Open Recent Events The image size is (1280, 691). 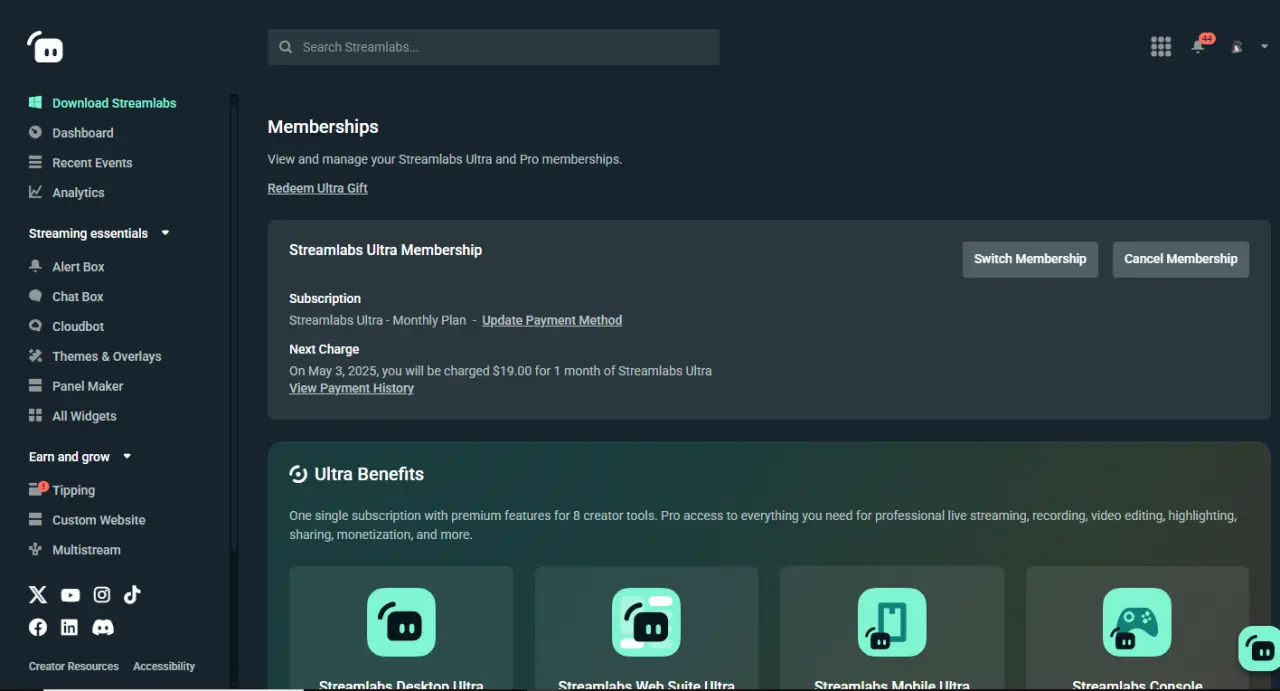[x=92, y=163]
